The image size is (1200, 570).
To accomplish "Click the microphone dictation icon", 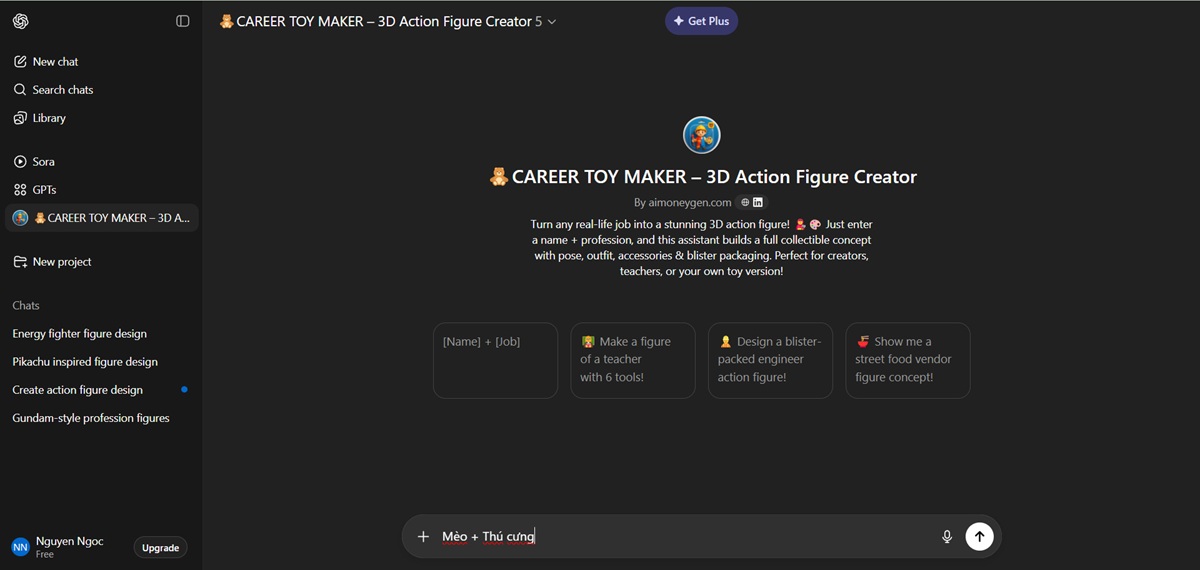I will click(947, 537).
